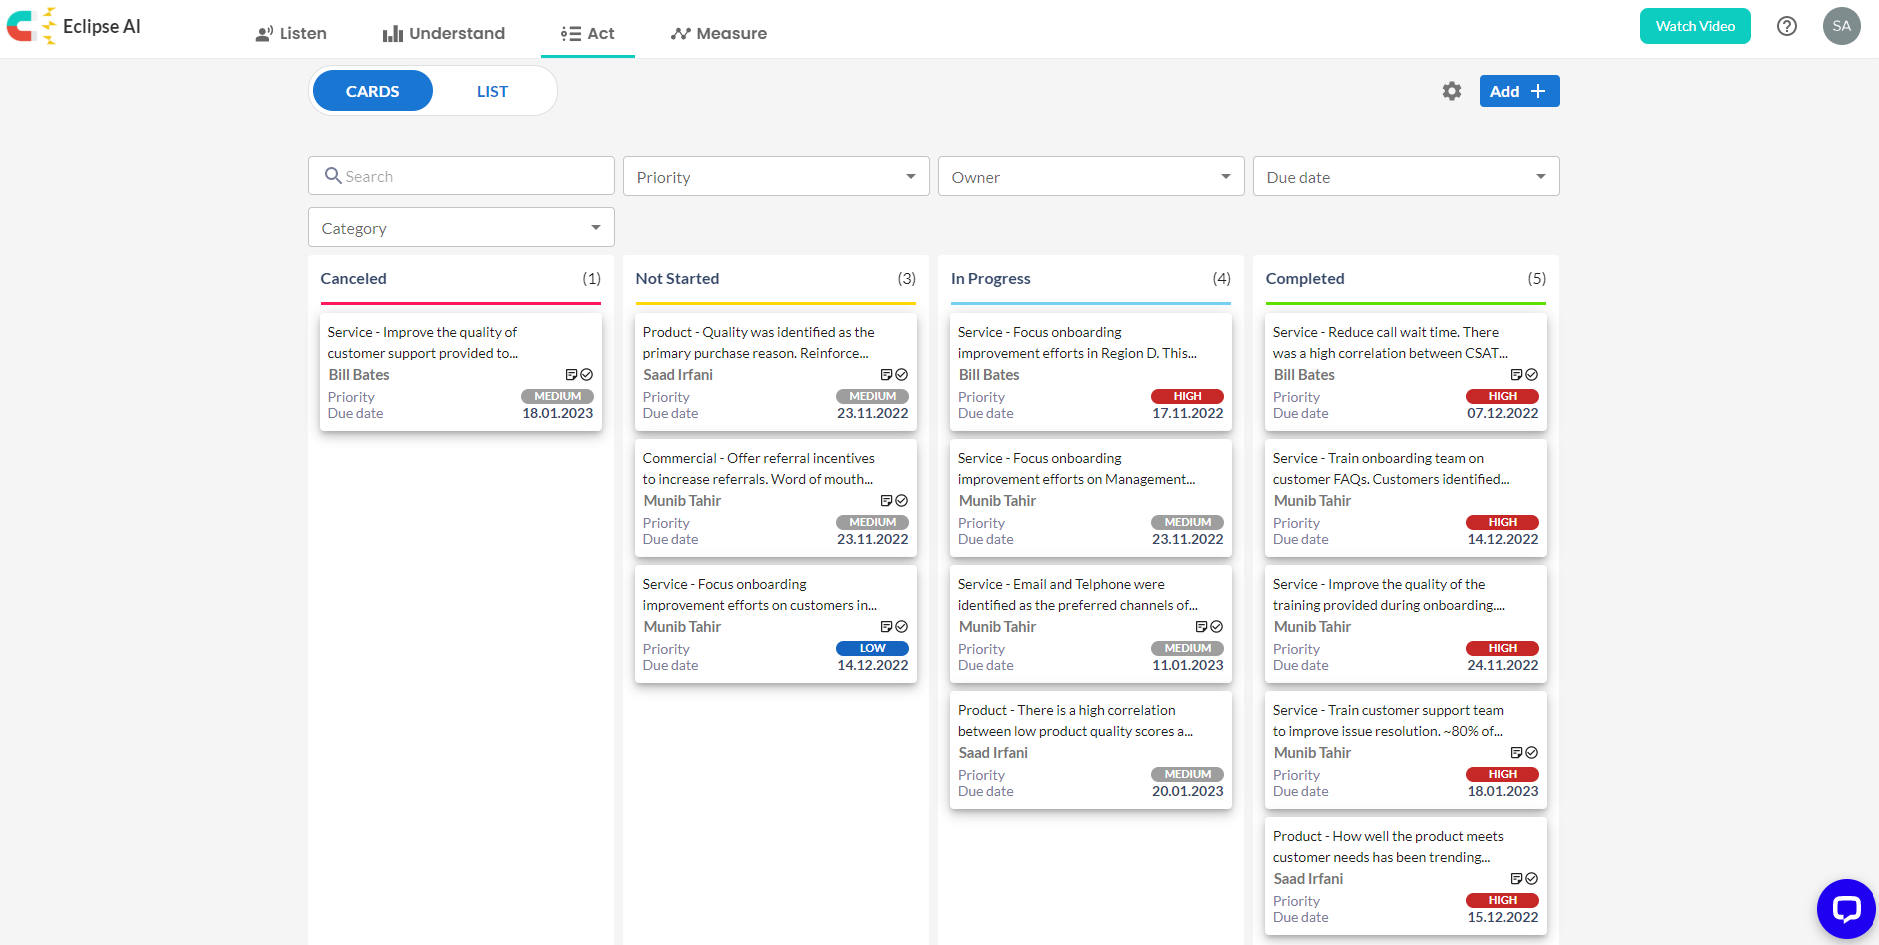Expand the Owner filter dropdown
This screenshot has height=945, width=1879.
[1091, 177]
